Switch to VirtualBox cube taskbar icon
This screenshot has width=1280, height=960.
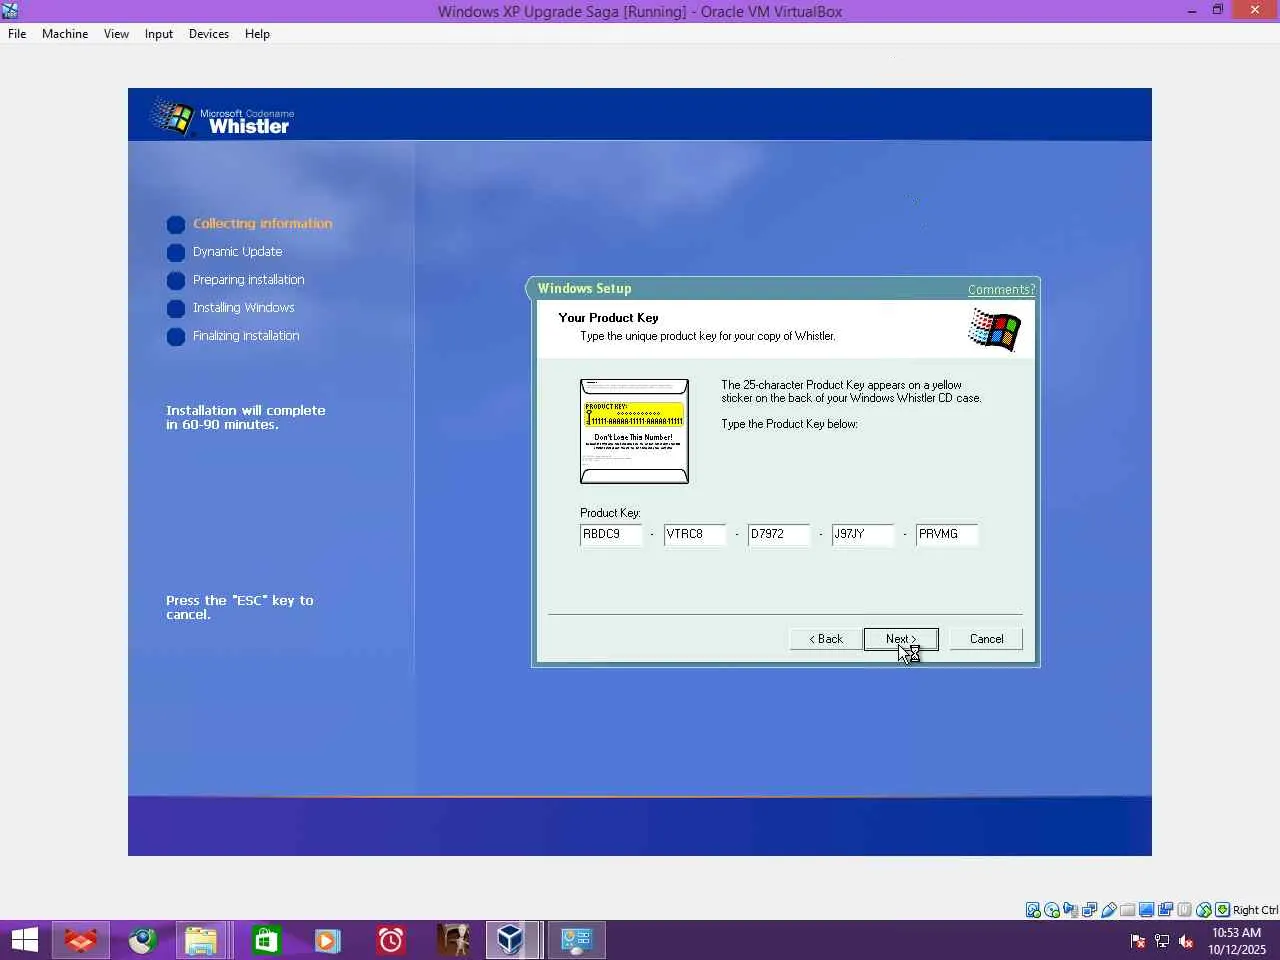[512, 940]
